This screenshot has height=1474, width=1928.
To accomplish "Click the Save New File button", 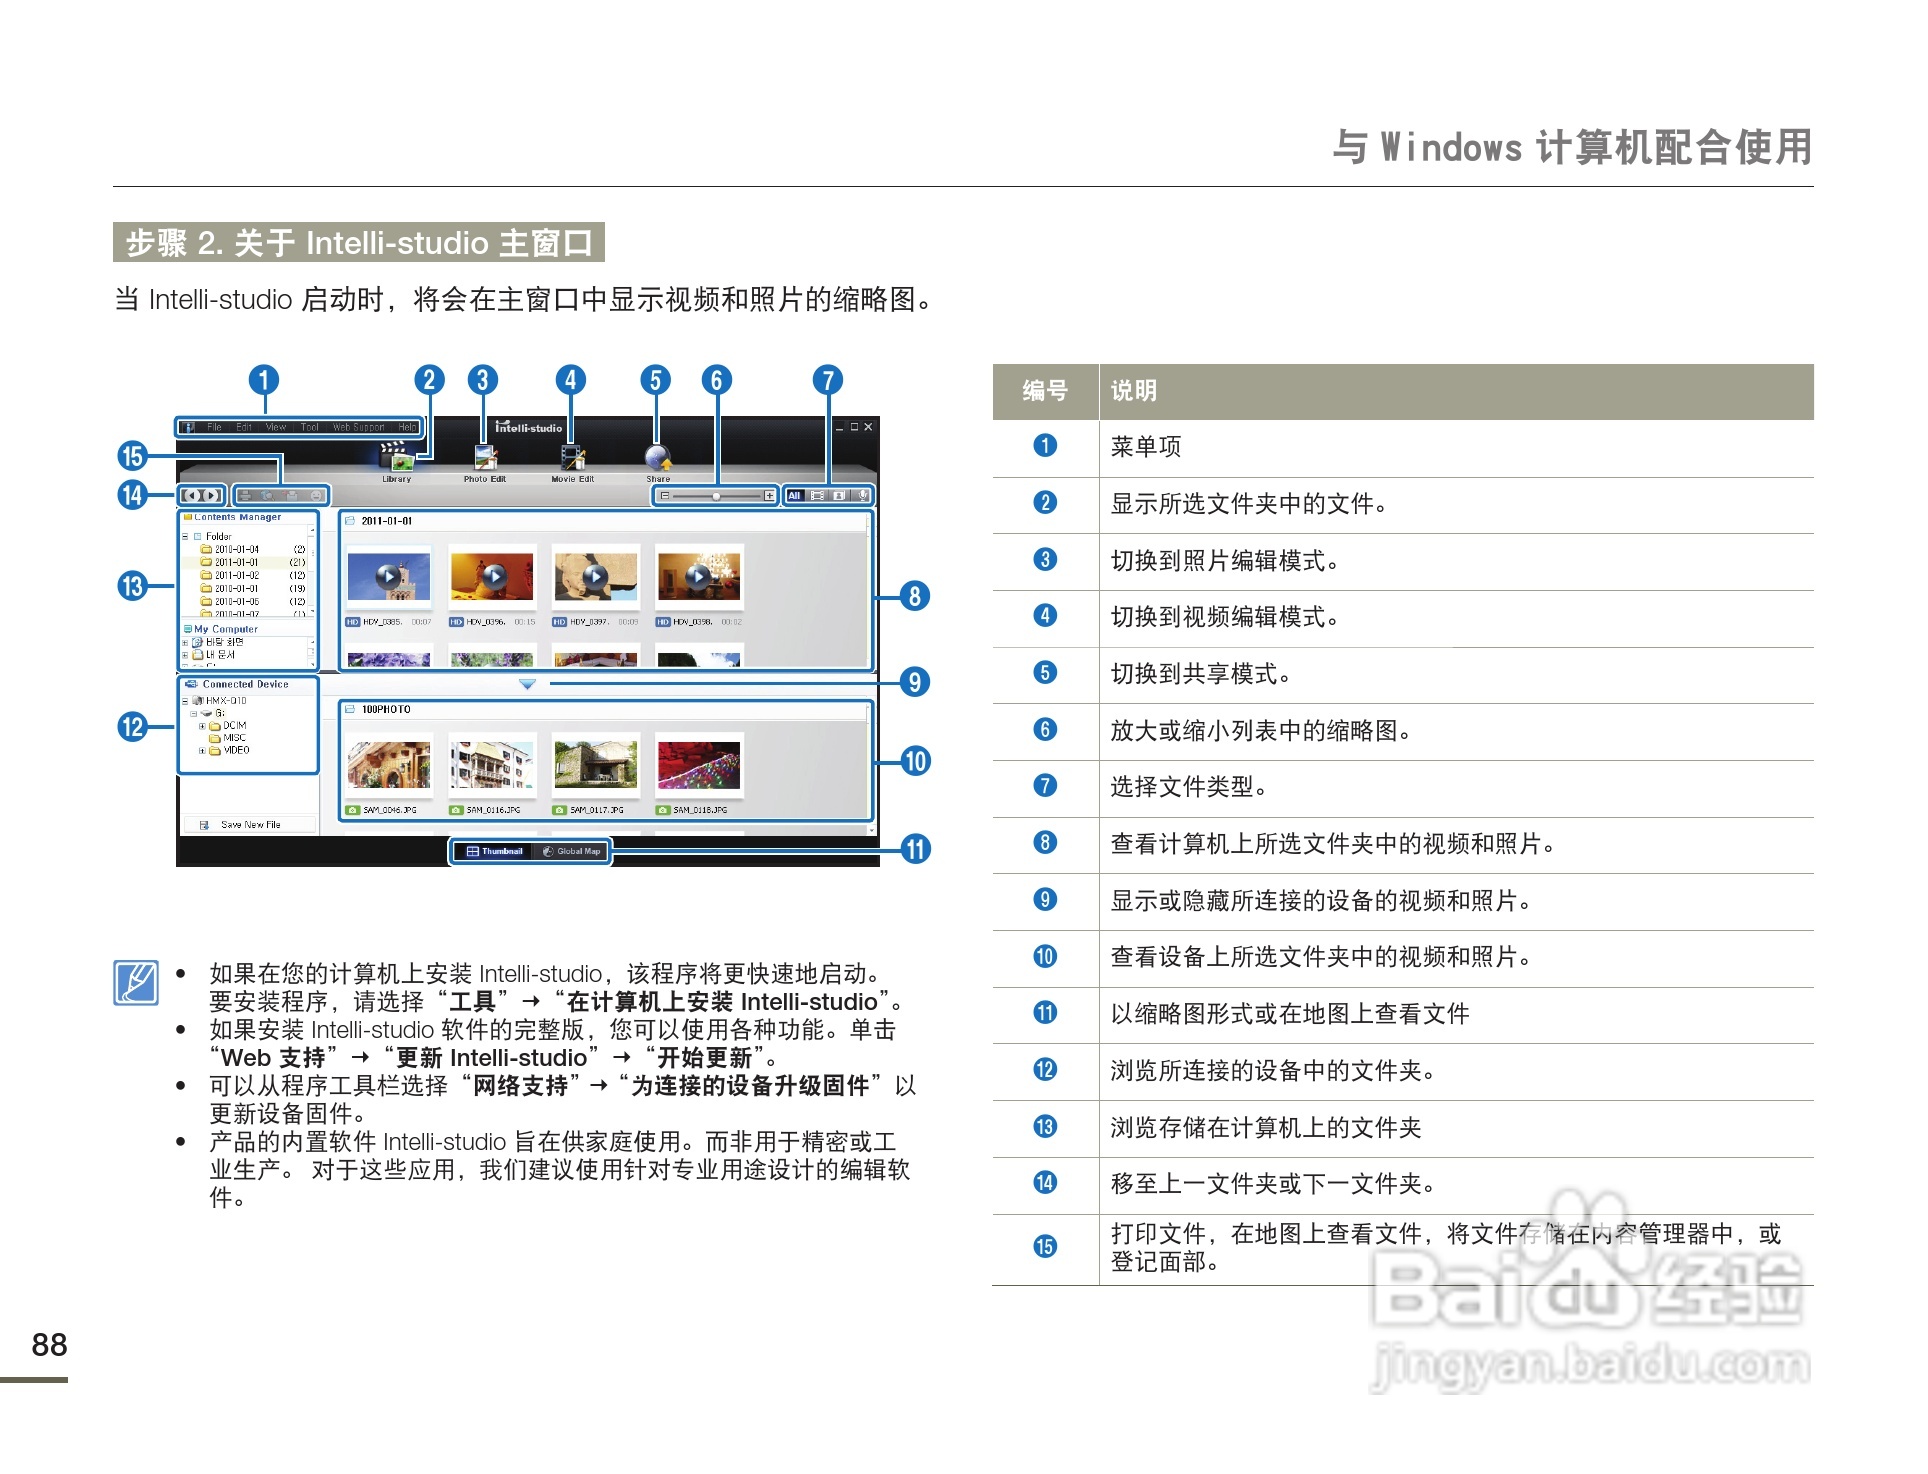I will 250,825.
